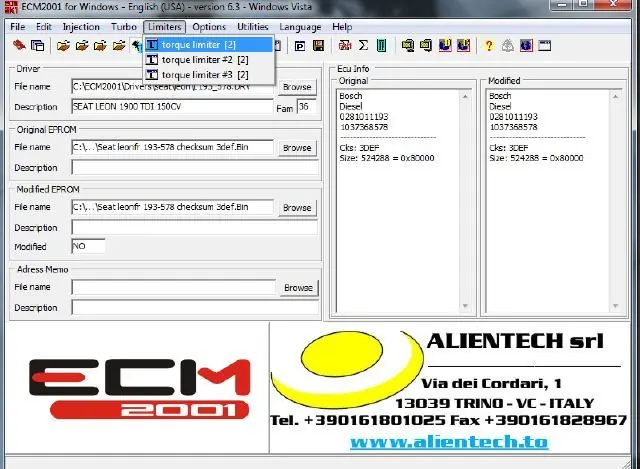The width and height of the screenshot is (640, 469).
Task: Select highlighted torque limiter [2] entry
Action: (x=209, y=44)
